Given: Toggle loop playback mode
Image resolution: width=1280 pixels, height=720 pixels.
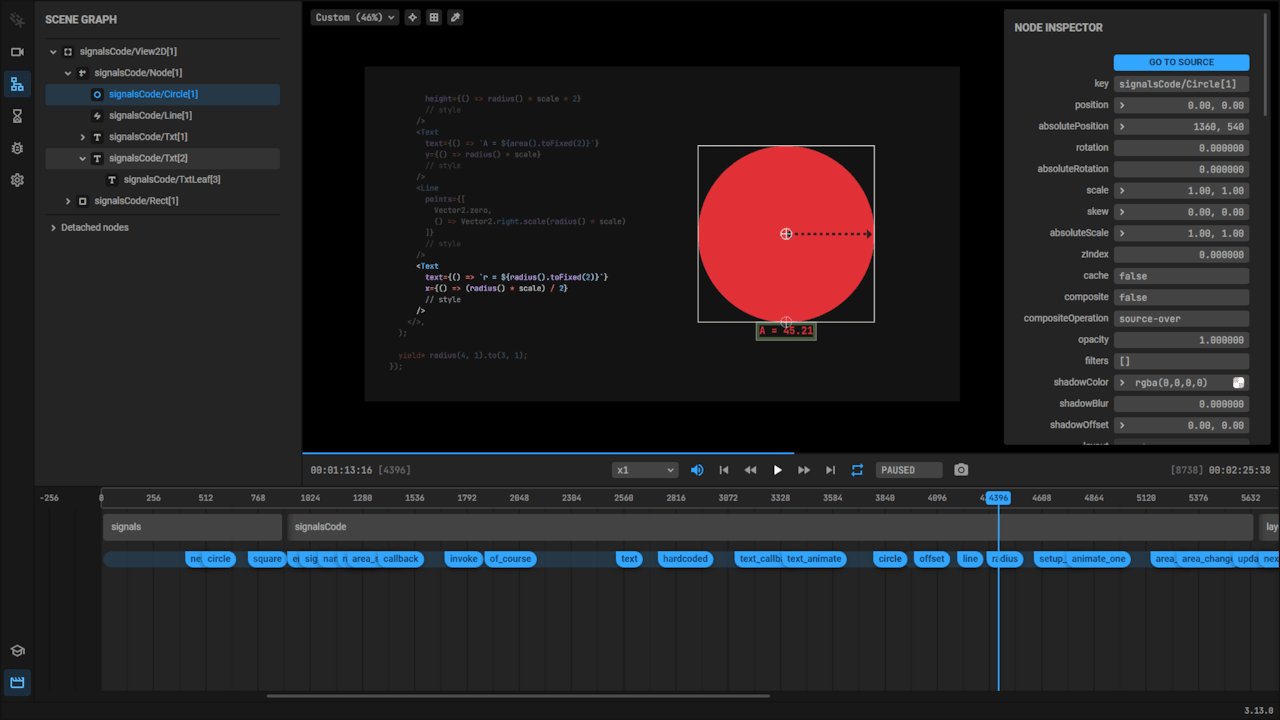Looking at the screenshot, I should [857, 469].
